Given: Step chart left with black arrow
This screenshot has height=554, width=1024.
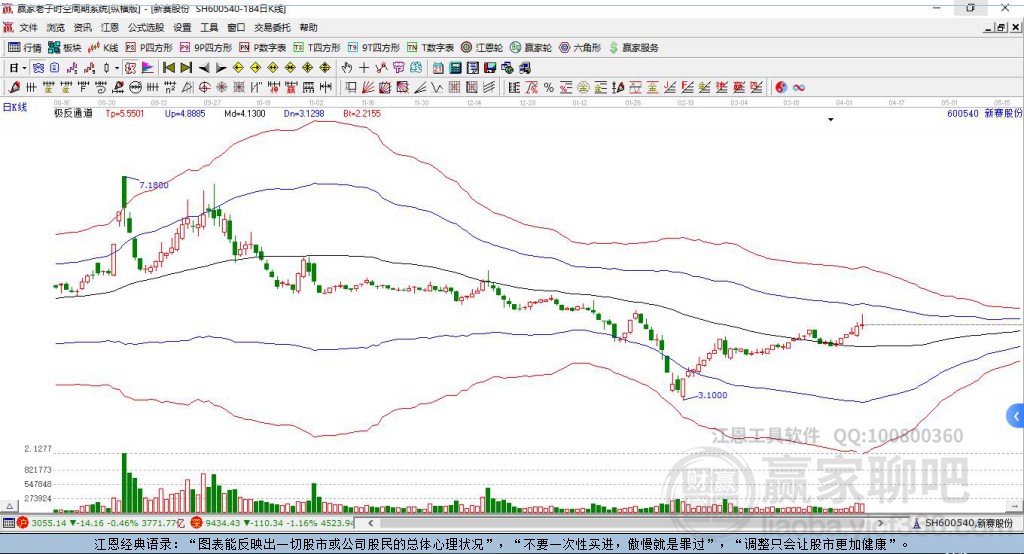Looking at the screenshot, I should [204, 68].
